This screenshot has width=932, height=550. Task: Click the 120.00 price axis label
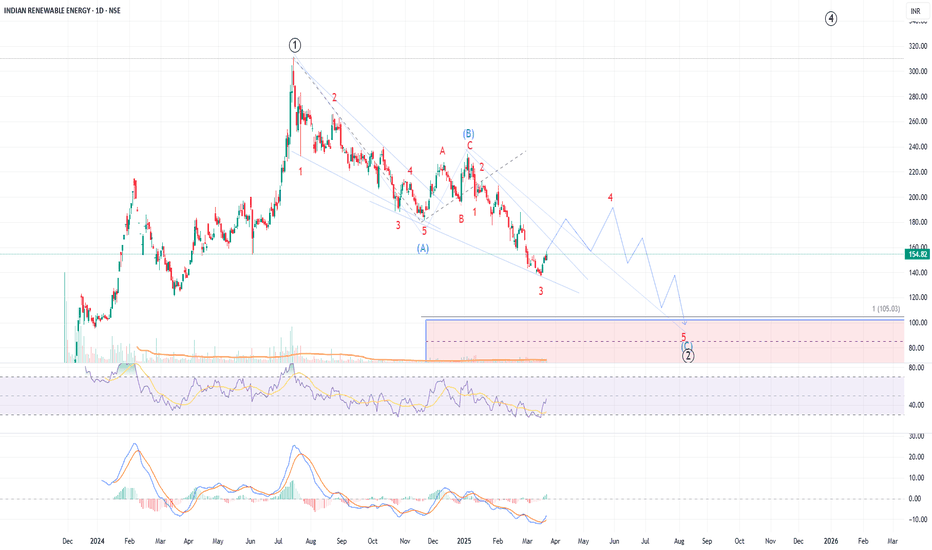pyautogui.click(x=918, y=298)
